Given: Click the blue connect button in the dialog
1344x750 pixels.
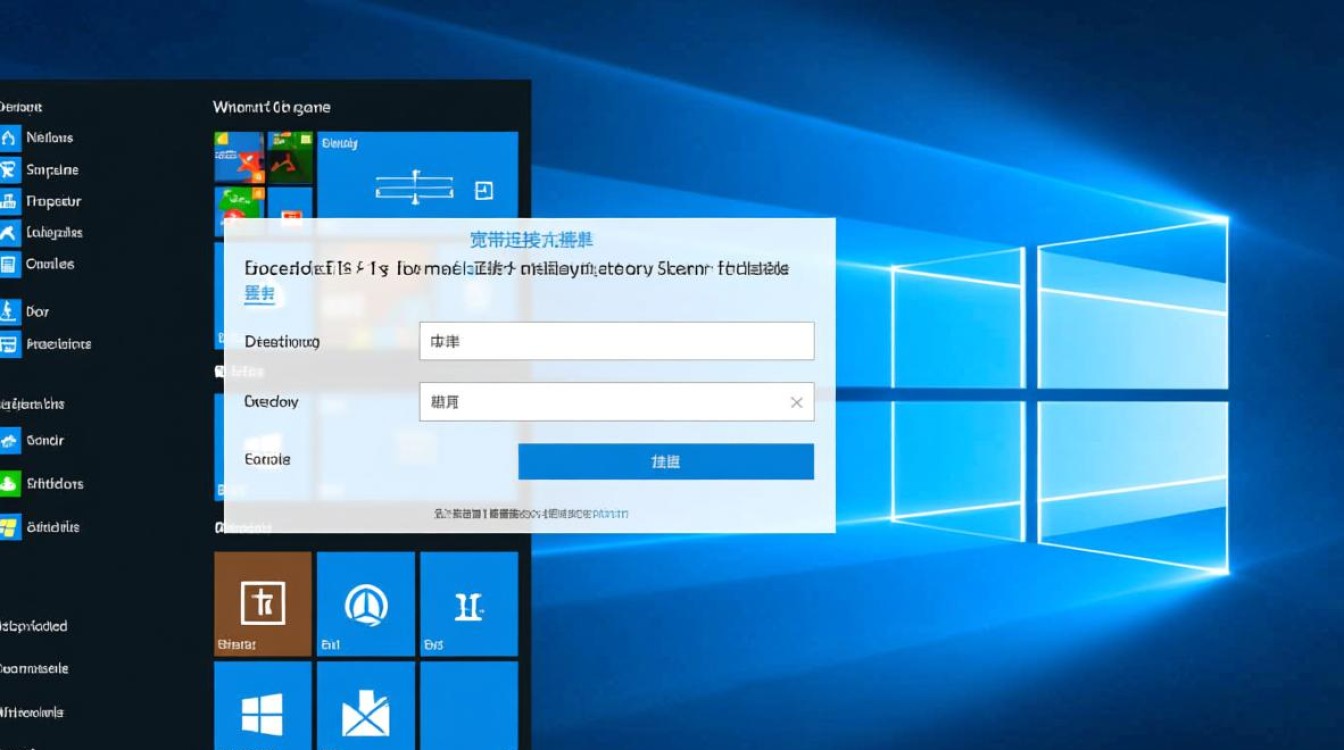Looking at the screenshot, I should pos(666,461).
